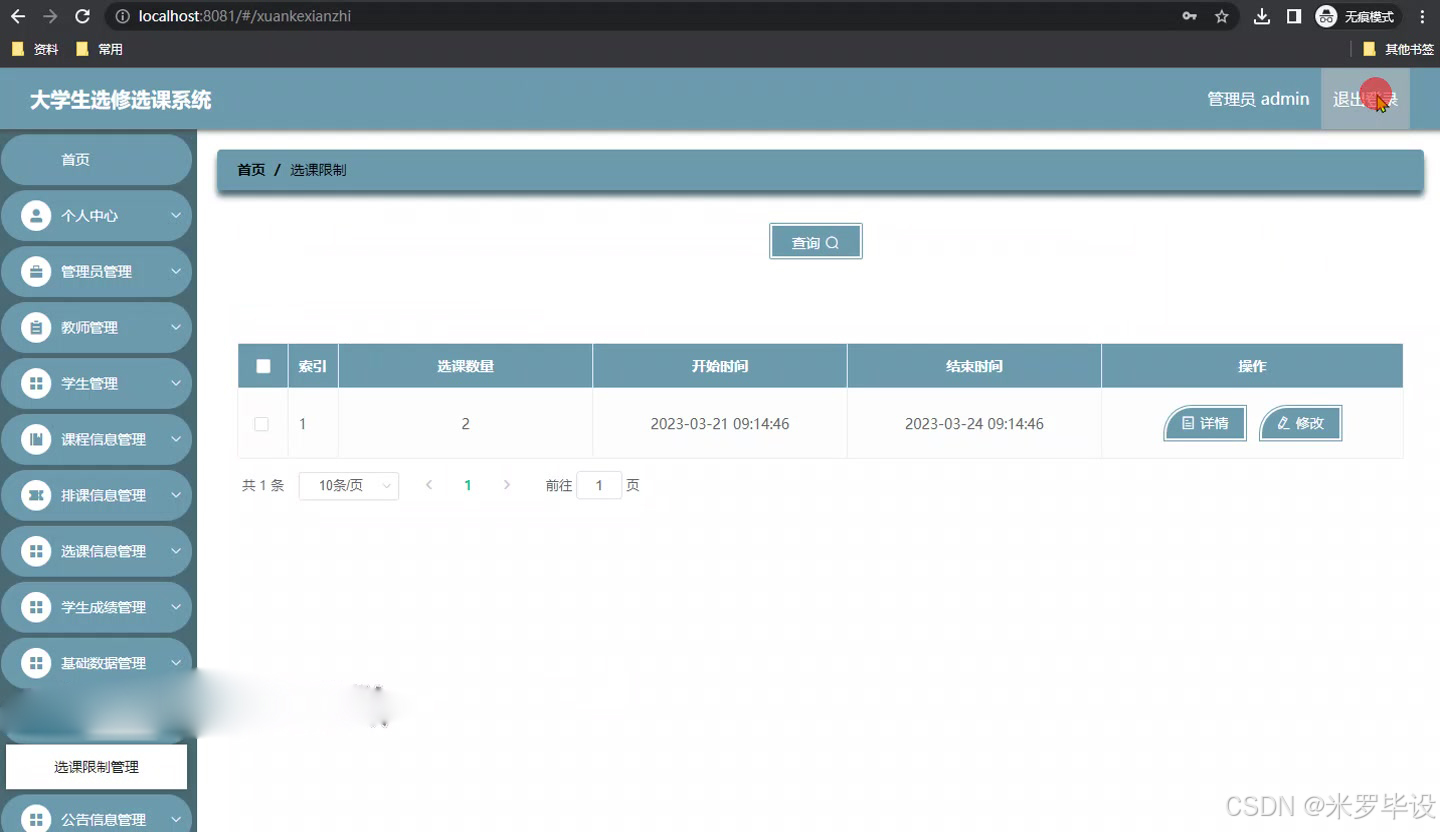
Task: Click the 选课数量 column header
Action: click(x=466, y=366)
